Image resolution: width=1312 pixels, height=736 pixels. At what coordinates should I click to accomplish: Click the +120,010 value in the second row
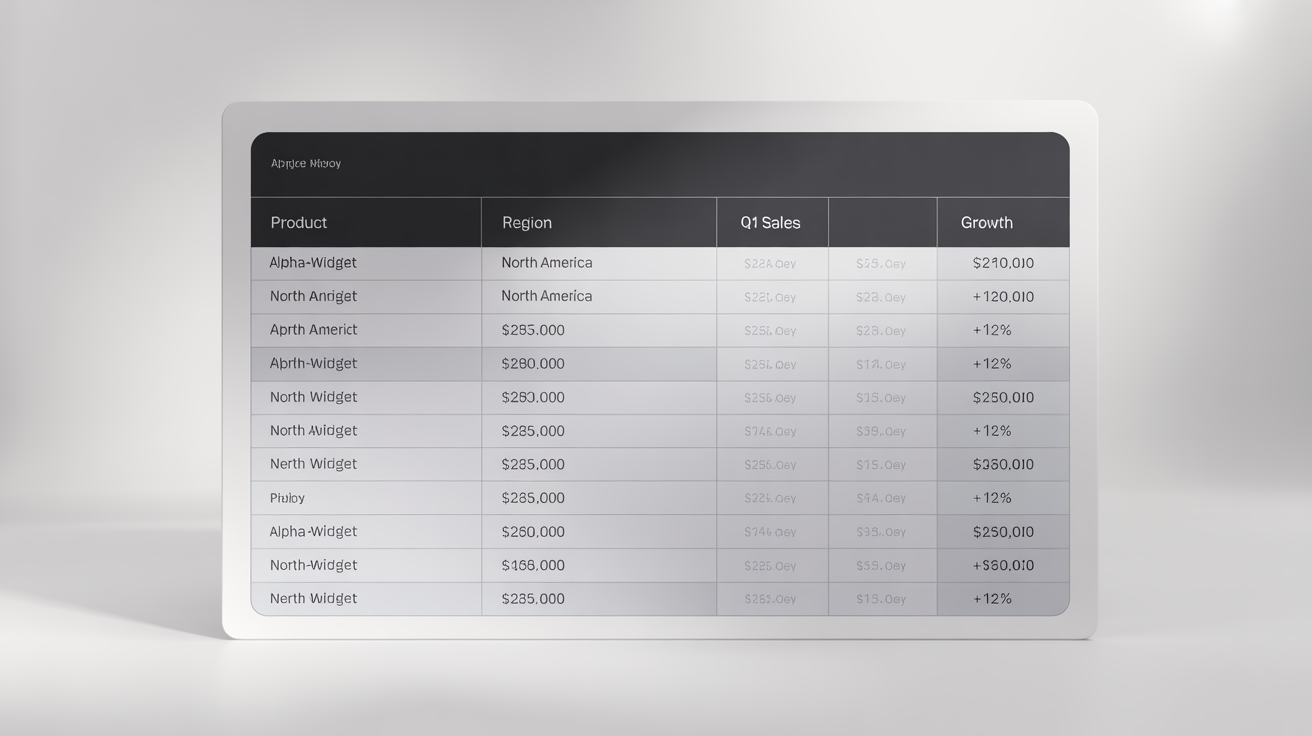(x=1003, y=296)
